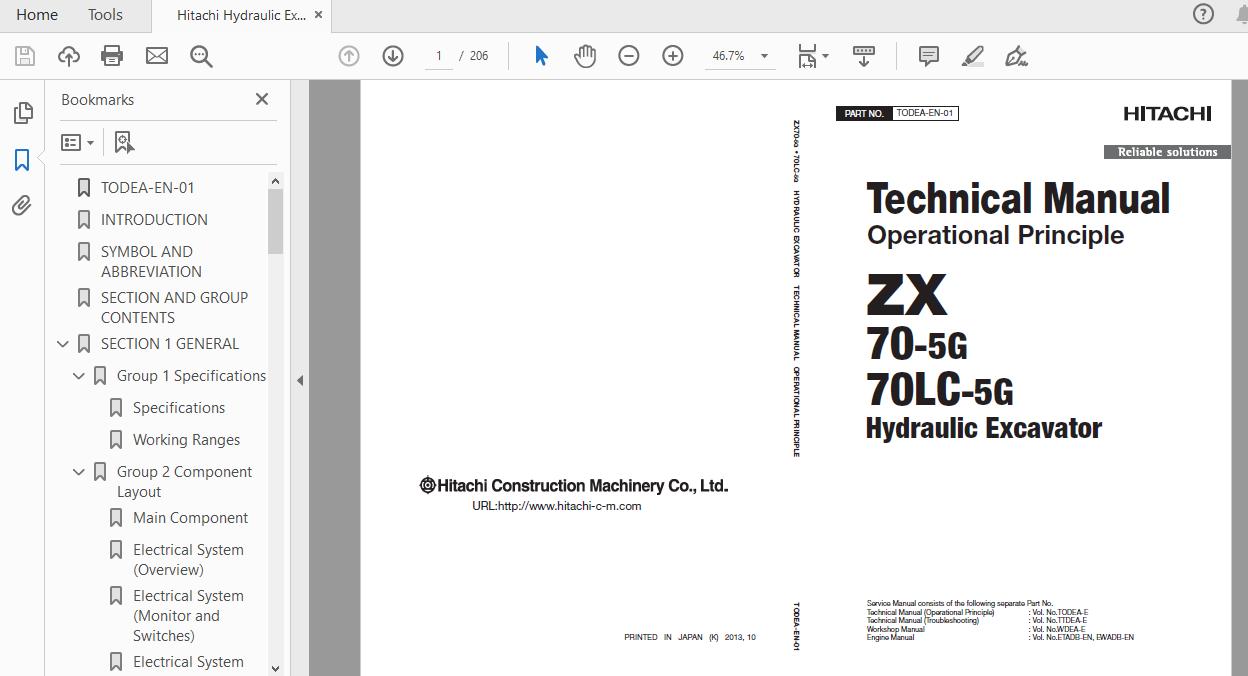Image resolution: width=1248 pixels, height=676 pixels.
Task: Click the Save file icon
Action: (x=25, y=56)
